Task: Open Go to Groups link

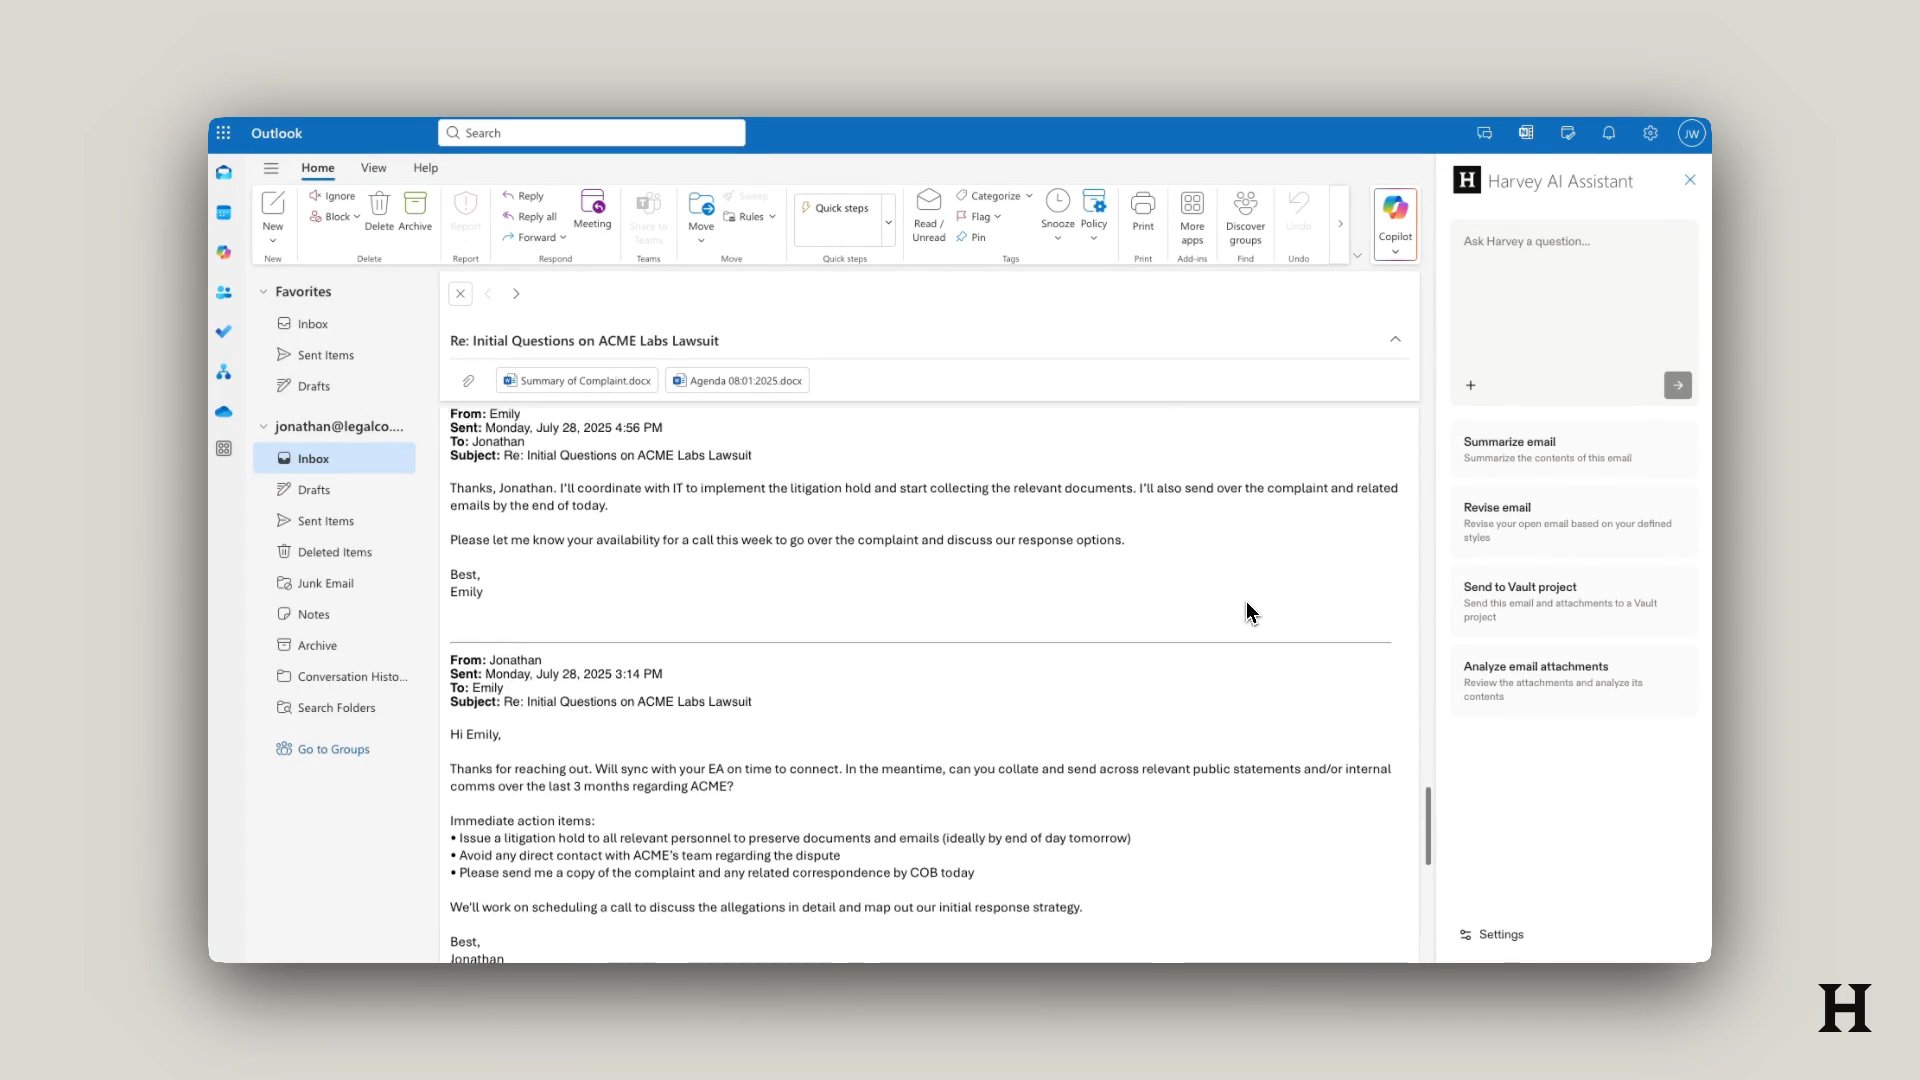Action: (x=323, y=749)
